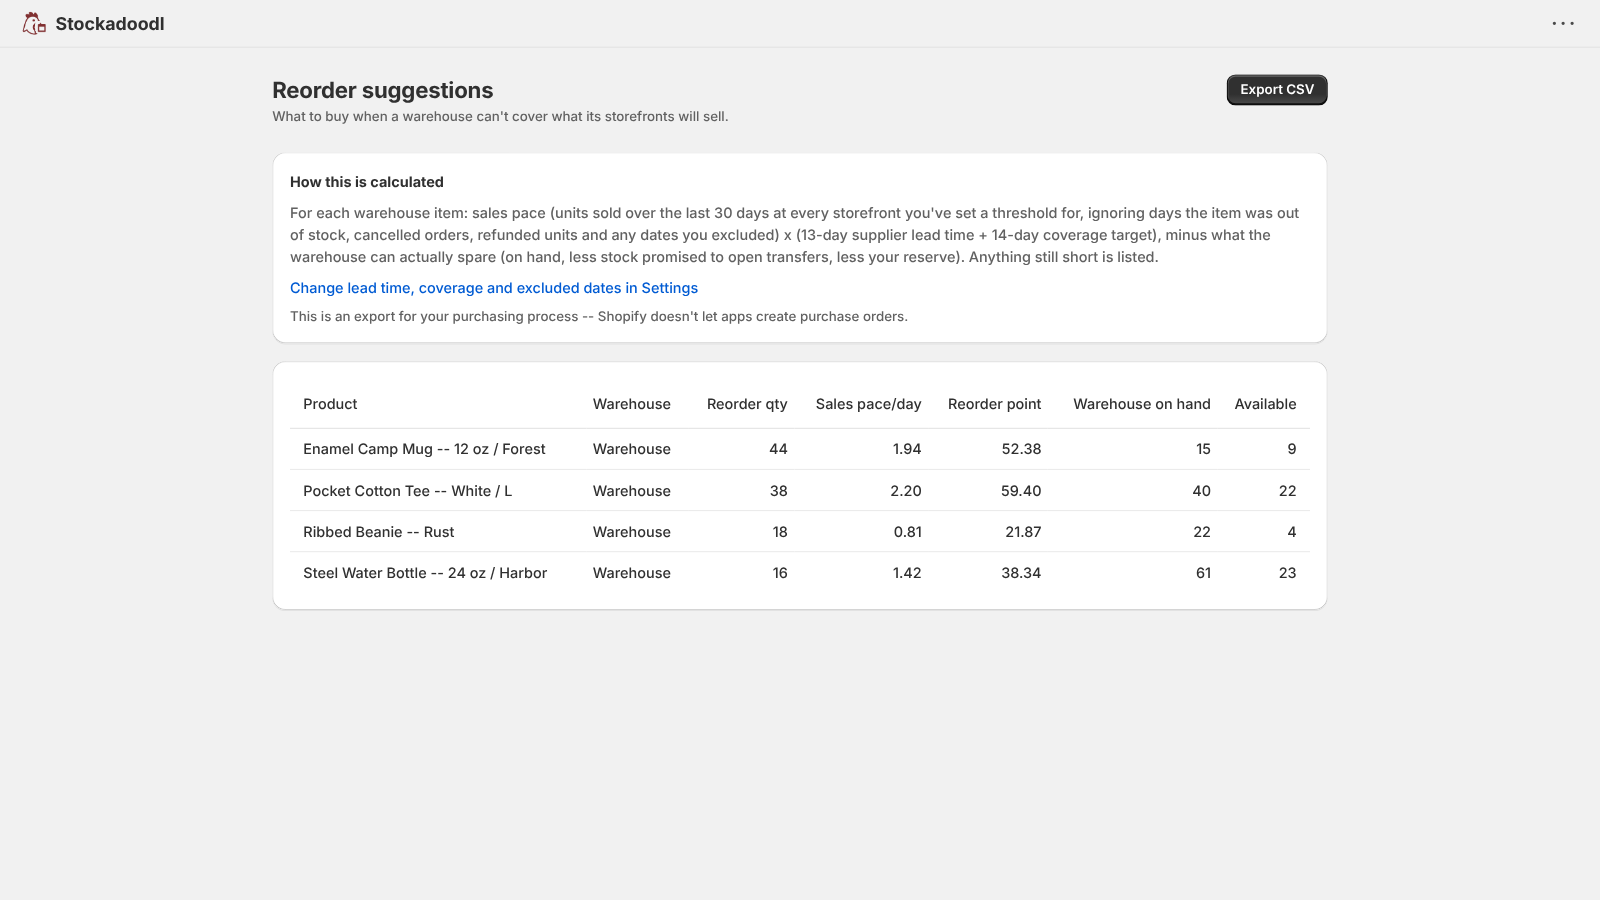This screenshot has height=900, width=1600.
Task: Click the Warehouse on hand column header
Action: pos(1142,404)
